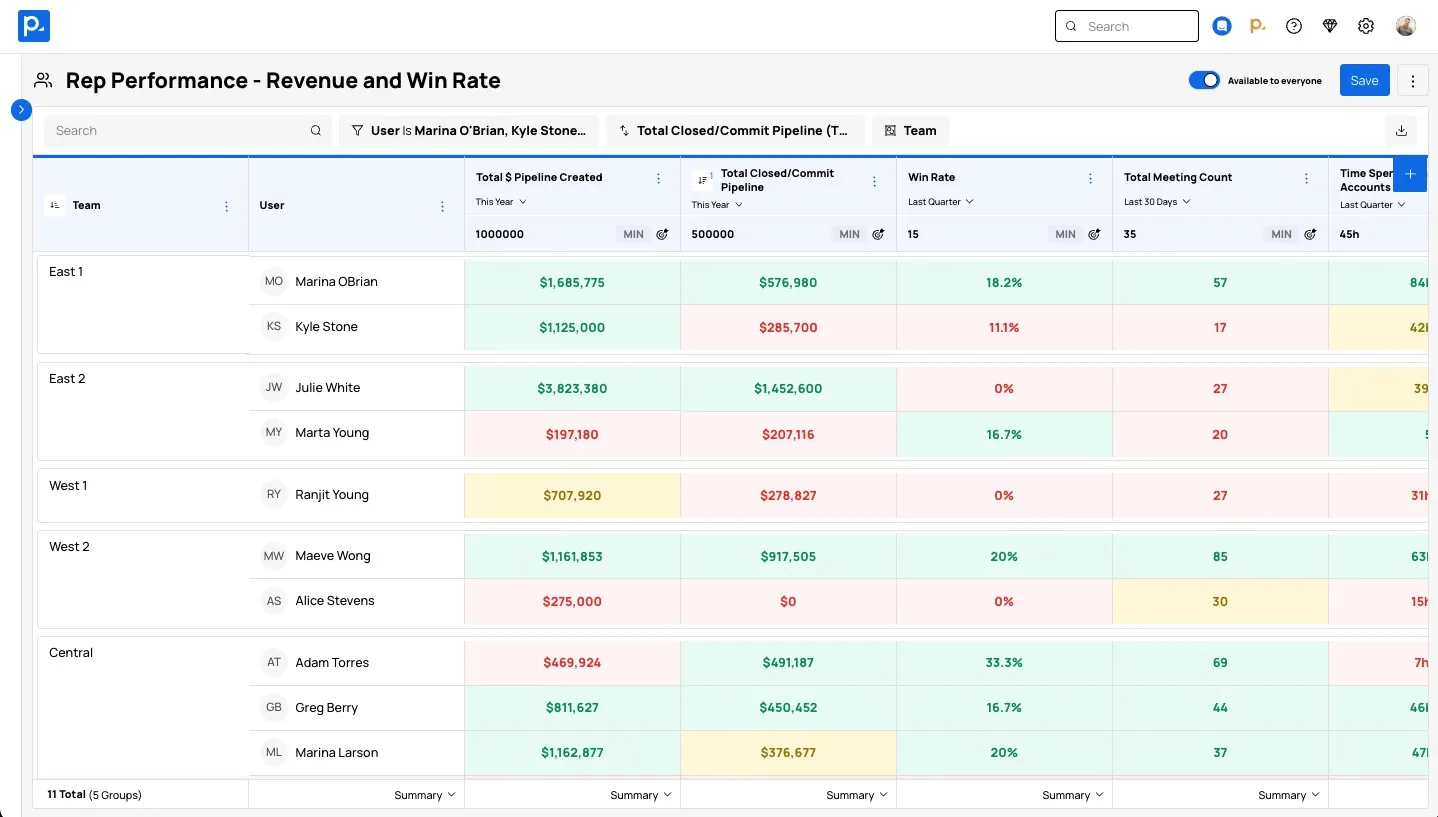1438x817 pixels.
Task: Open This Year dropdown under Pipeline Created
Action: (x=501, y=202)
